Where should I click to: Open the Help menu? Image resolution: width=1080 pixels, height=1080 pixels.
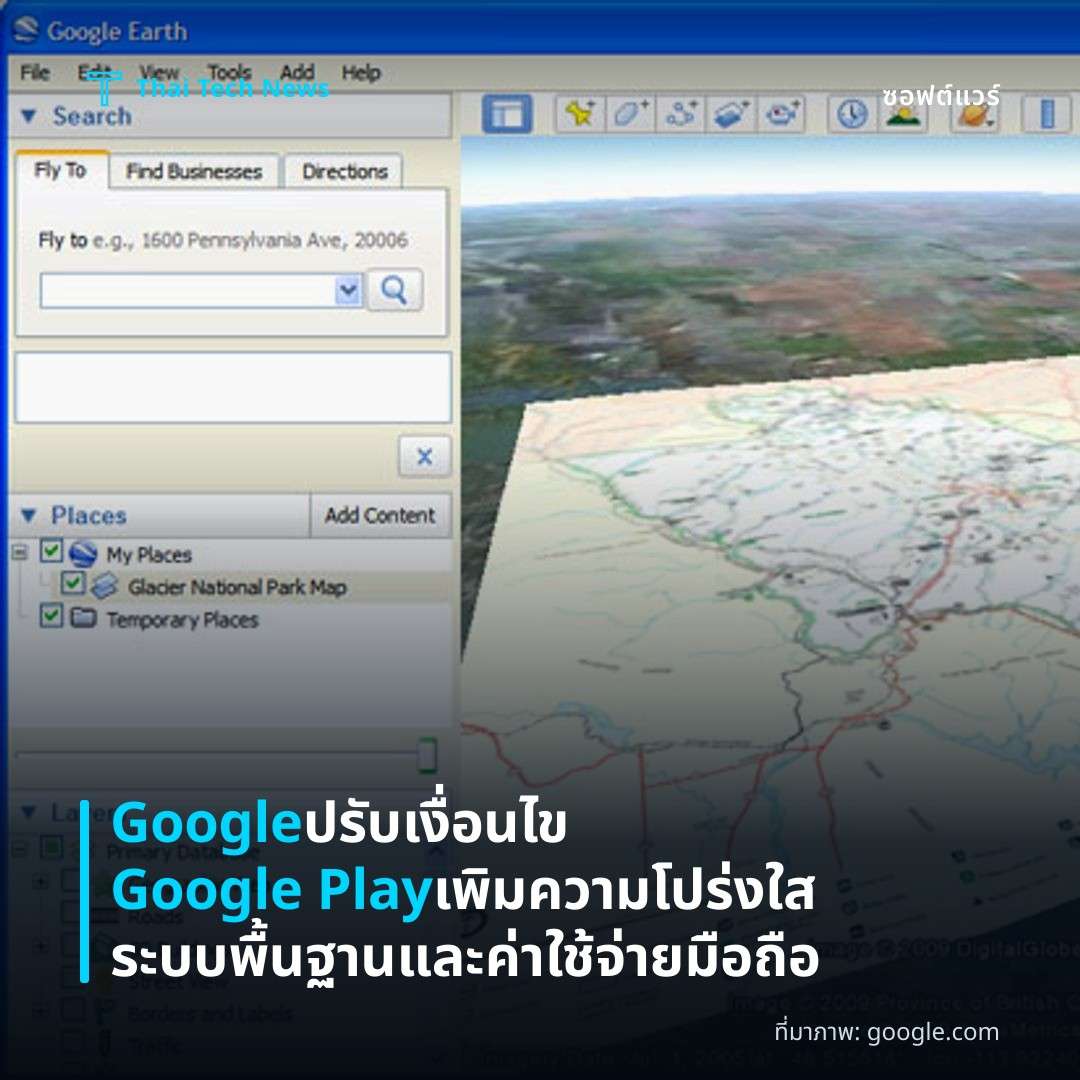pyautogui.click(x=361, y=72)
